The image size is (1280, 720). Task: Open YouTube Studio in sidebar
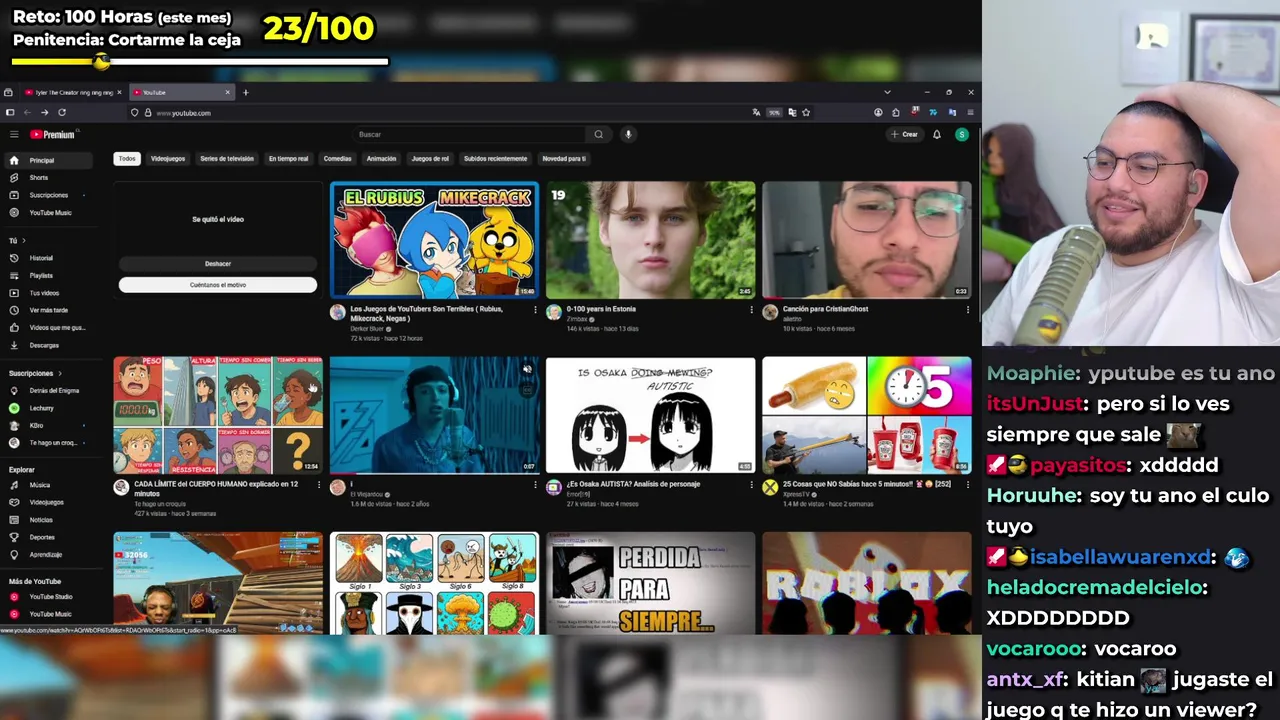coord(50,597)
